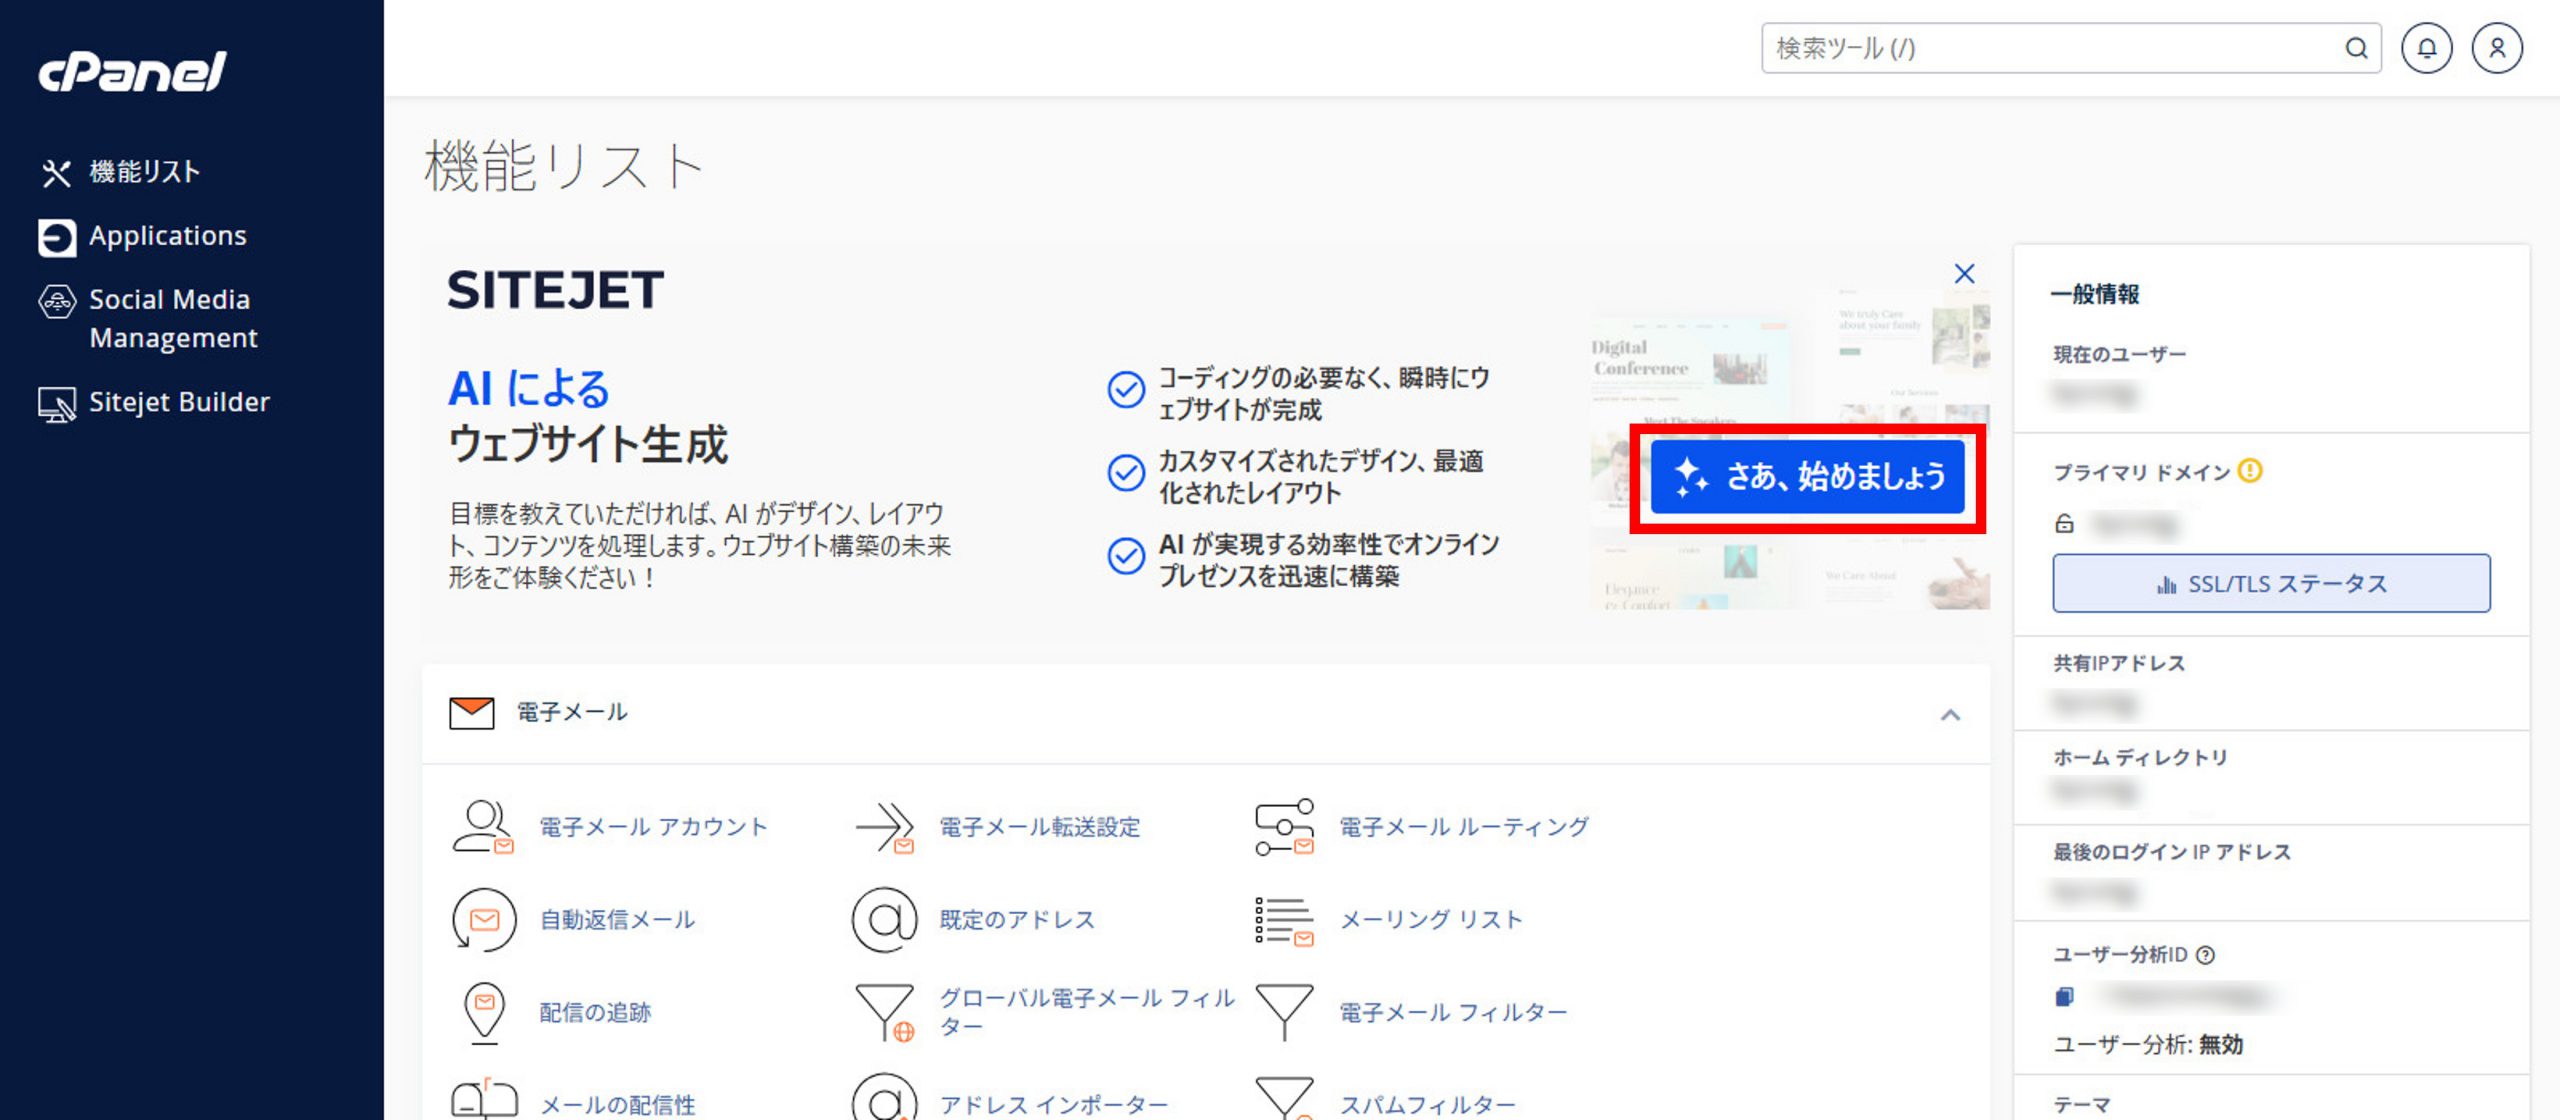Open SSL/TLS ステータス
2560x1120 pixels.
click(2271, 583)
